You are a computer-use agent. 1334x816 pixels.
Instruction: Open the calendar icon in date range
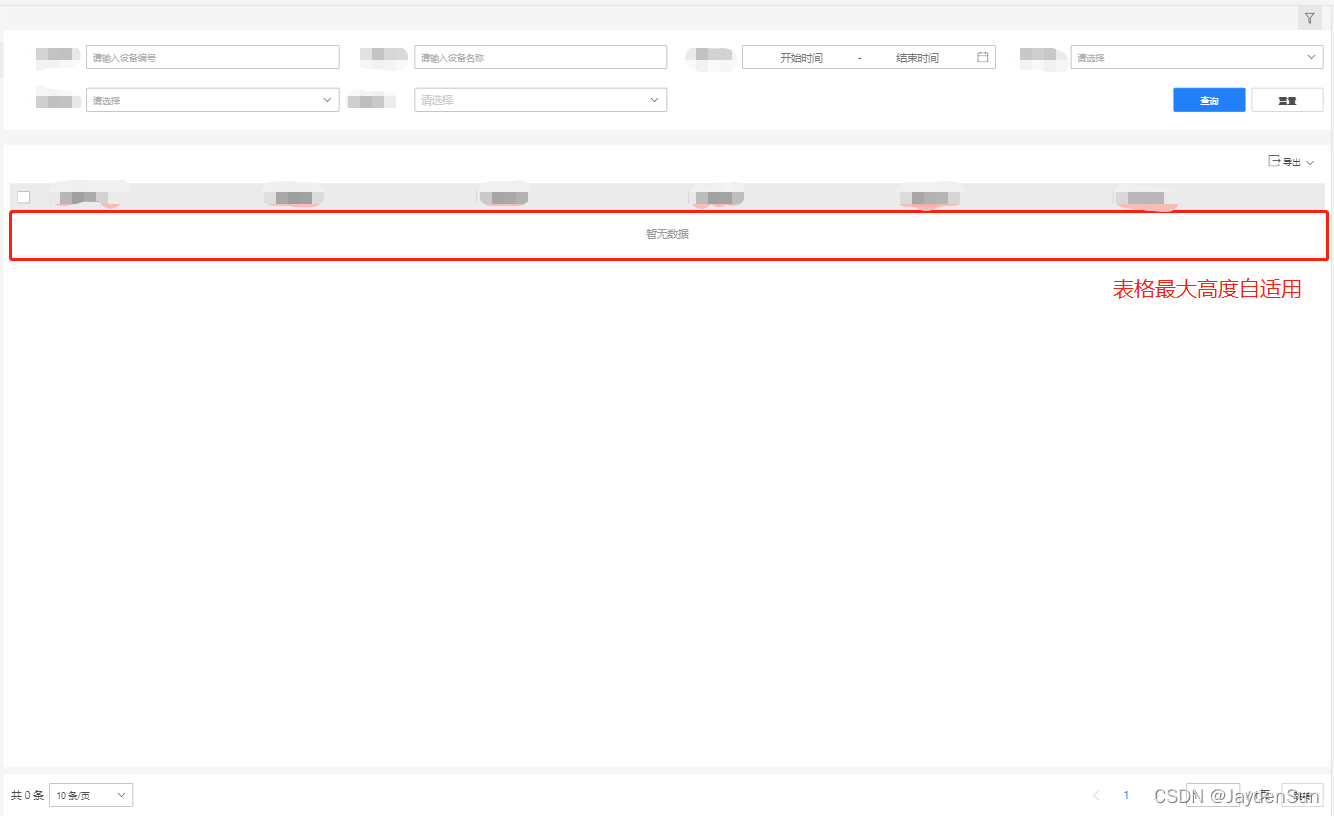point(983,57)
